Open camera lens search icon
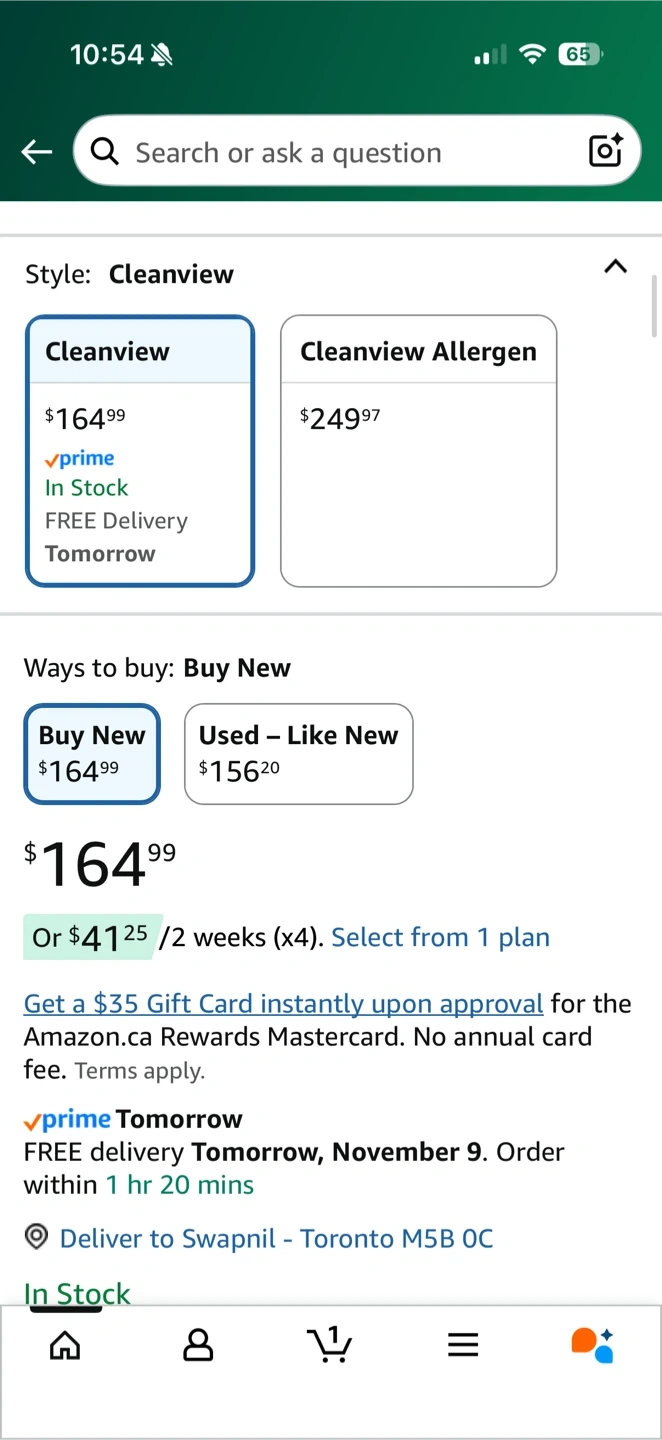The height and width of the screenshot is (1440, 662). tap(606, 151)
